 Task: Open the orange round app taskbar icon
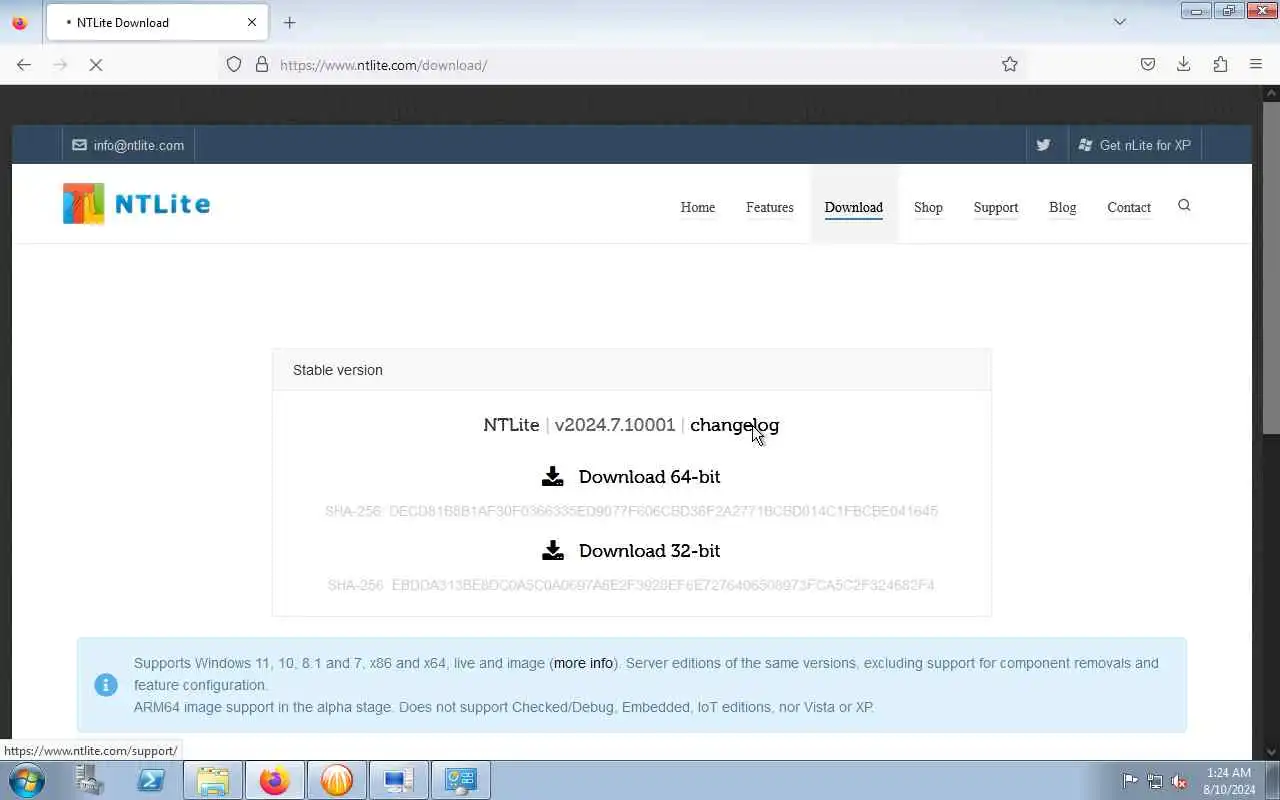(x=337, y=780)
